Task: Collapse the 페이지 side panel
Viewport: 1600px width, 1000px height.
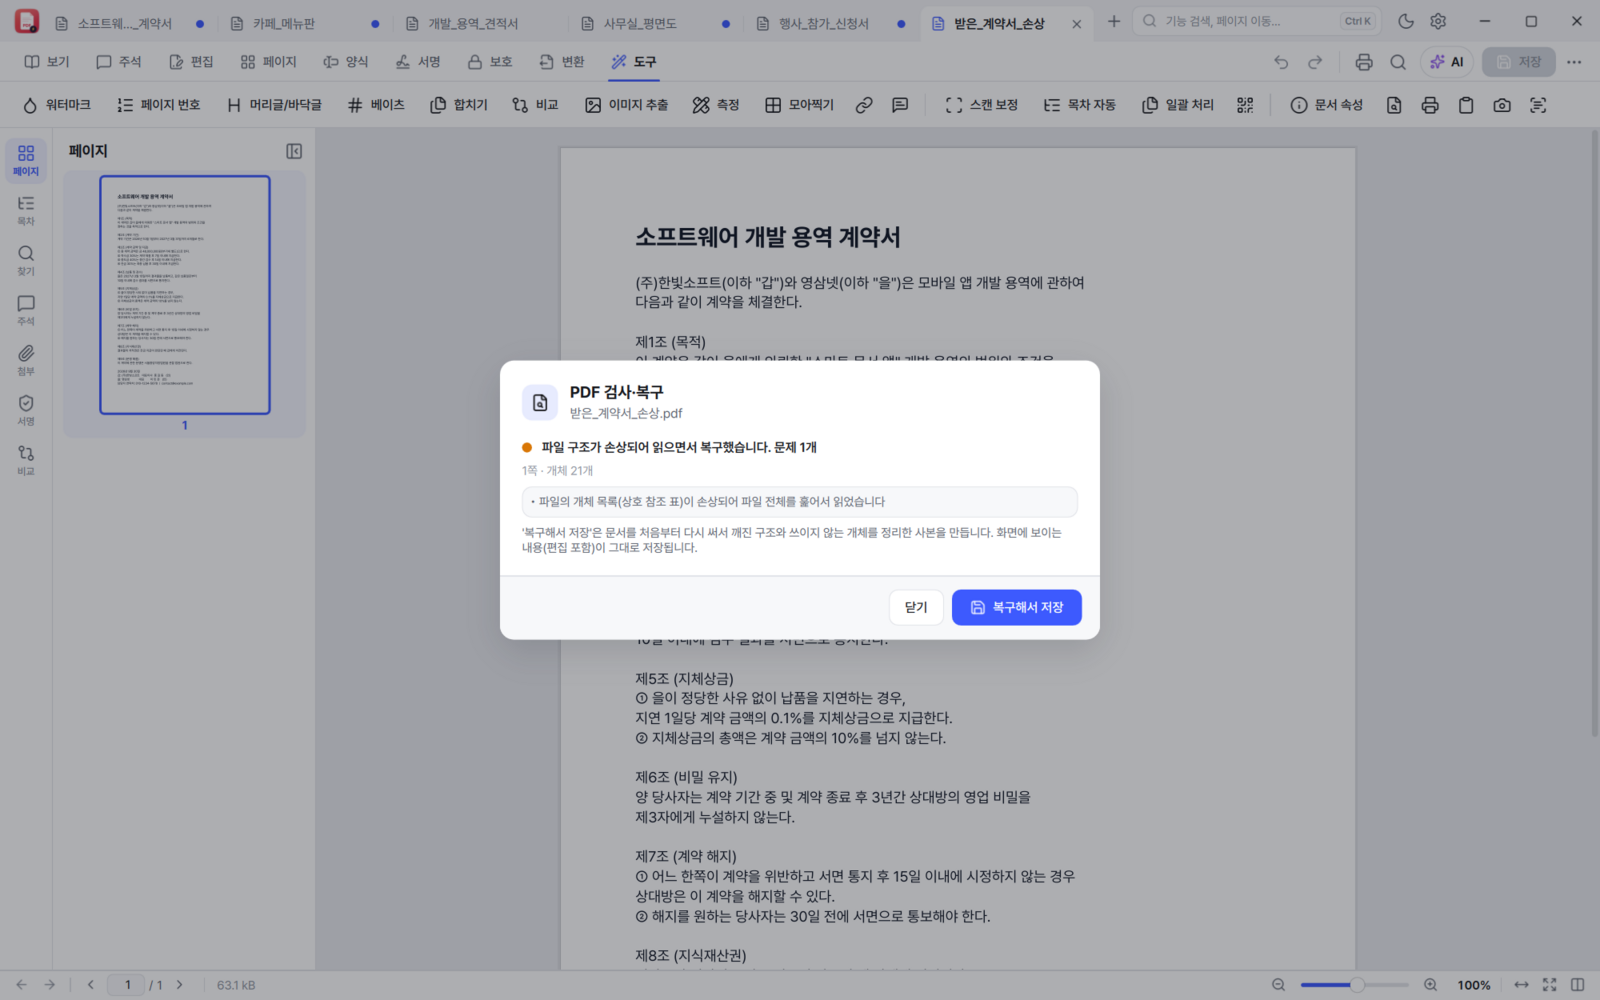Action: pyautogui.click(x=294, y=151)
